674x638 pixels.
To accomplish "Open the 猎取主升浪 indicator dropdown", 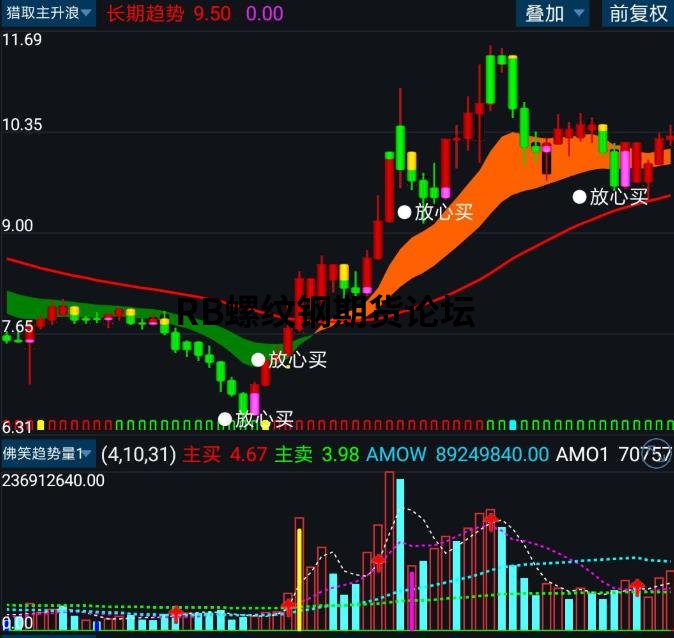I will coord(48,13).
